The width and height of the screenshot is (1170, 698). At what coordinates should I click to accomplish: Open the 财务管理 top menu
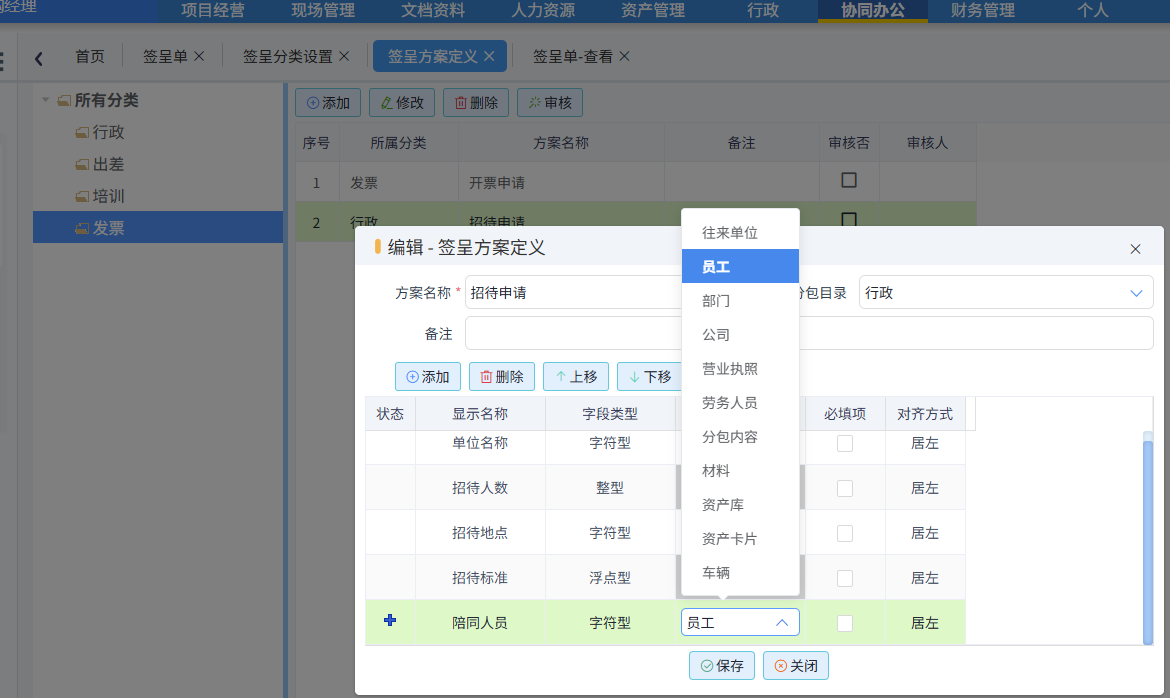click(x=983, y=10)
